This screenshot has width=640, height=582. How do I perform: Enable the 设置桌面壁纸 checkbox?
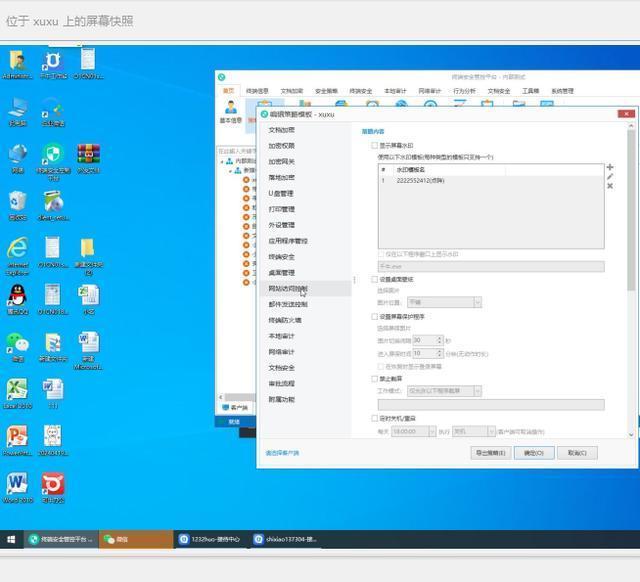(x=375, y=279)
